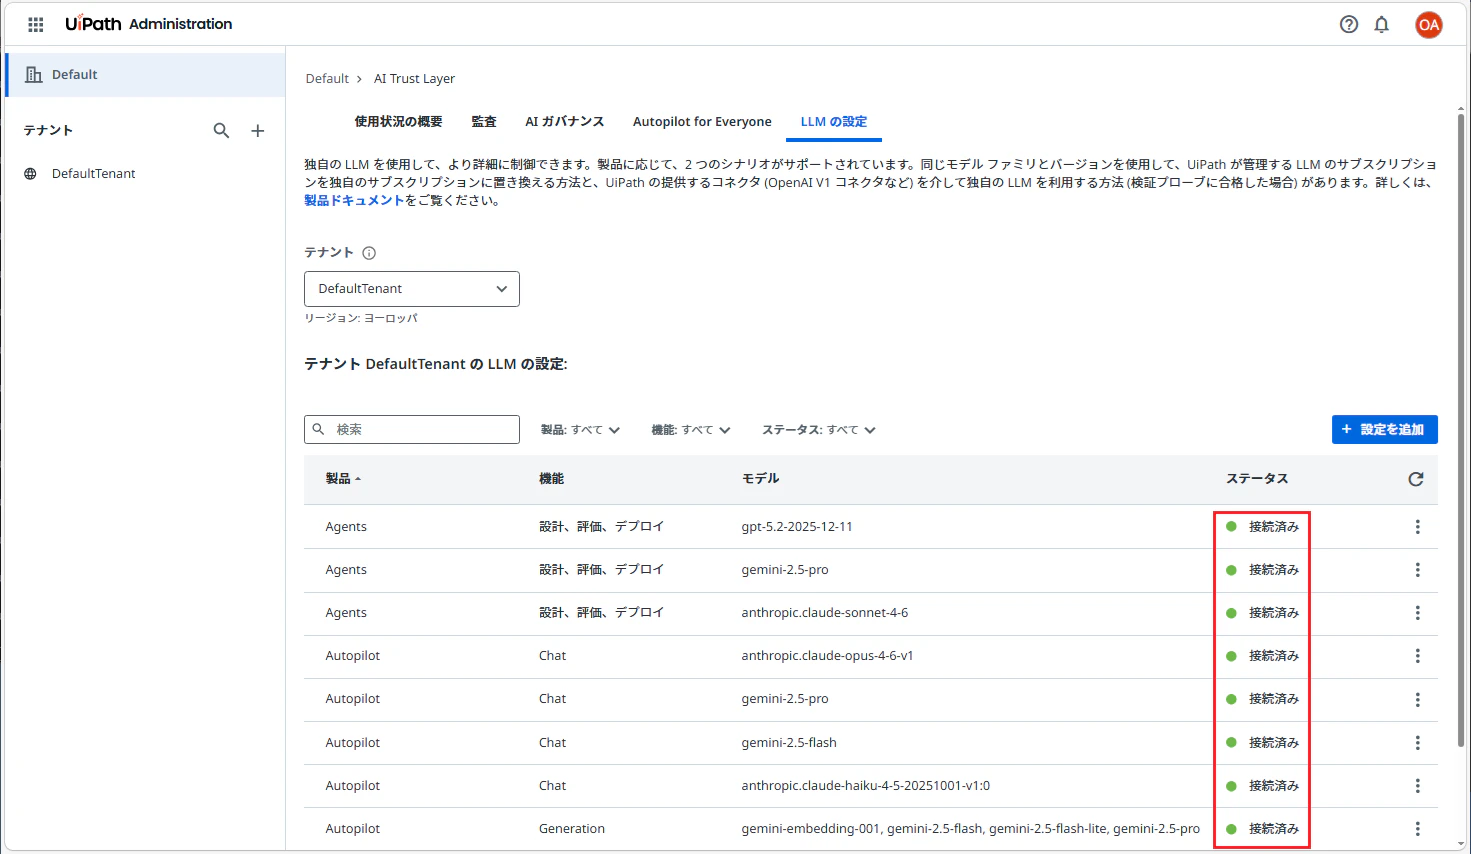Click the Generation feature cell

(x=572, y=829)
